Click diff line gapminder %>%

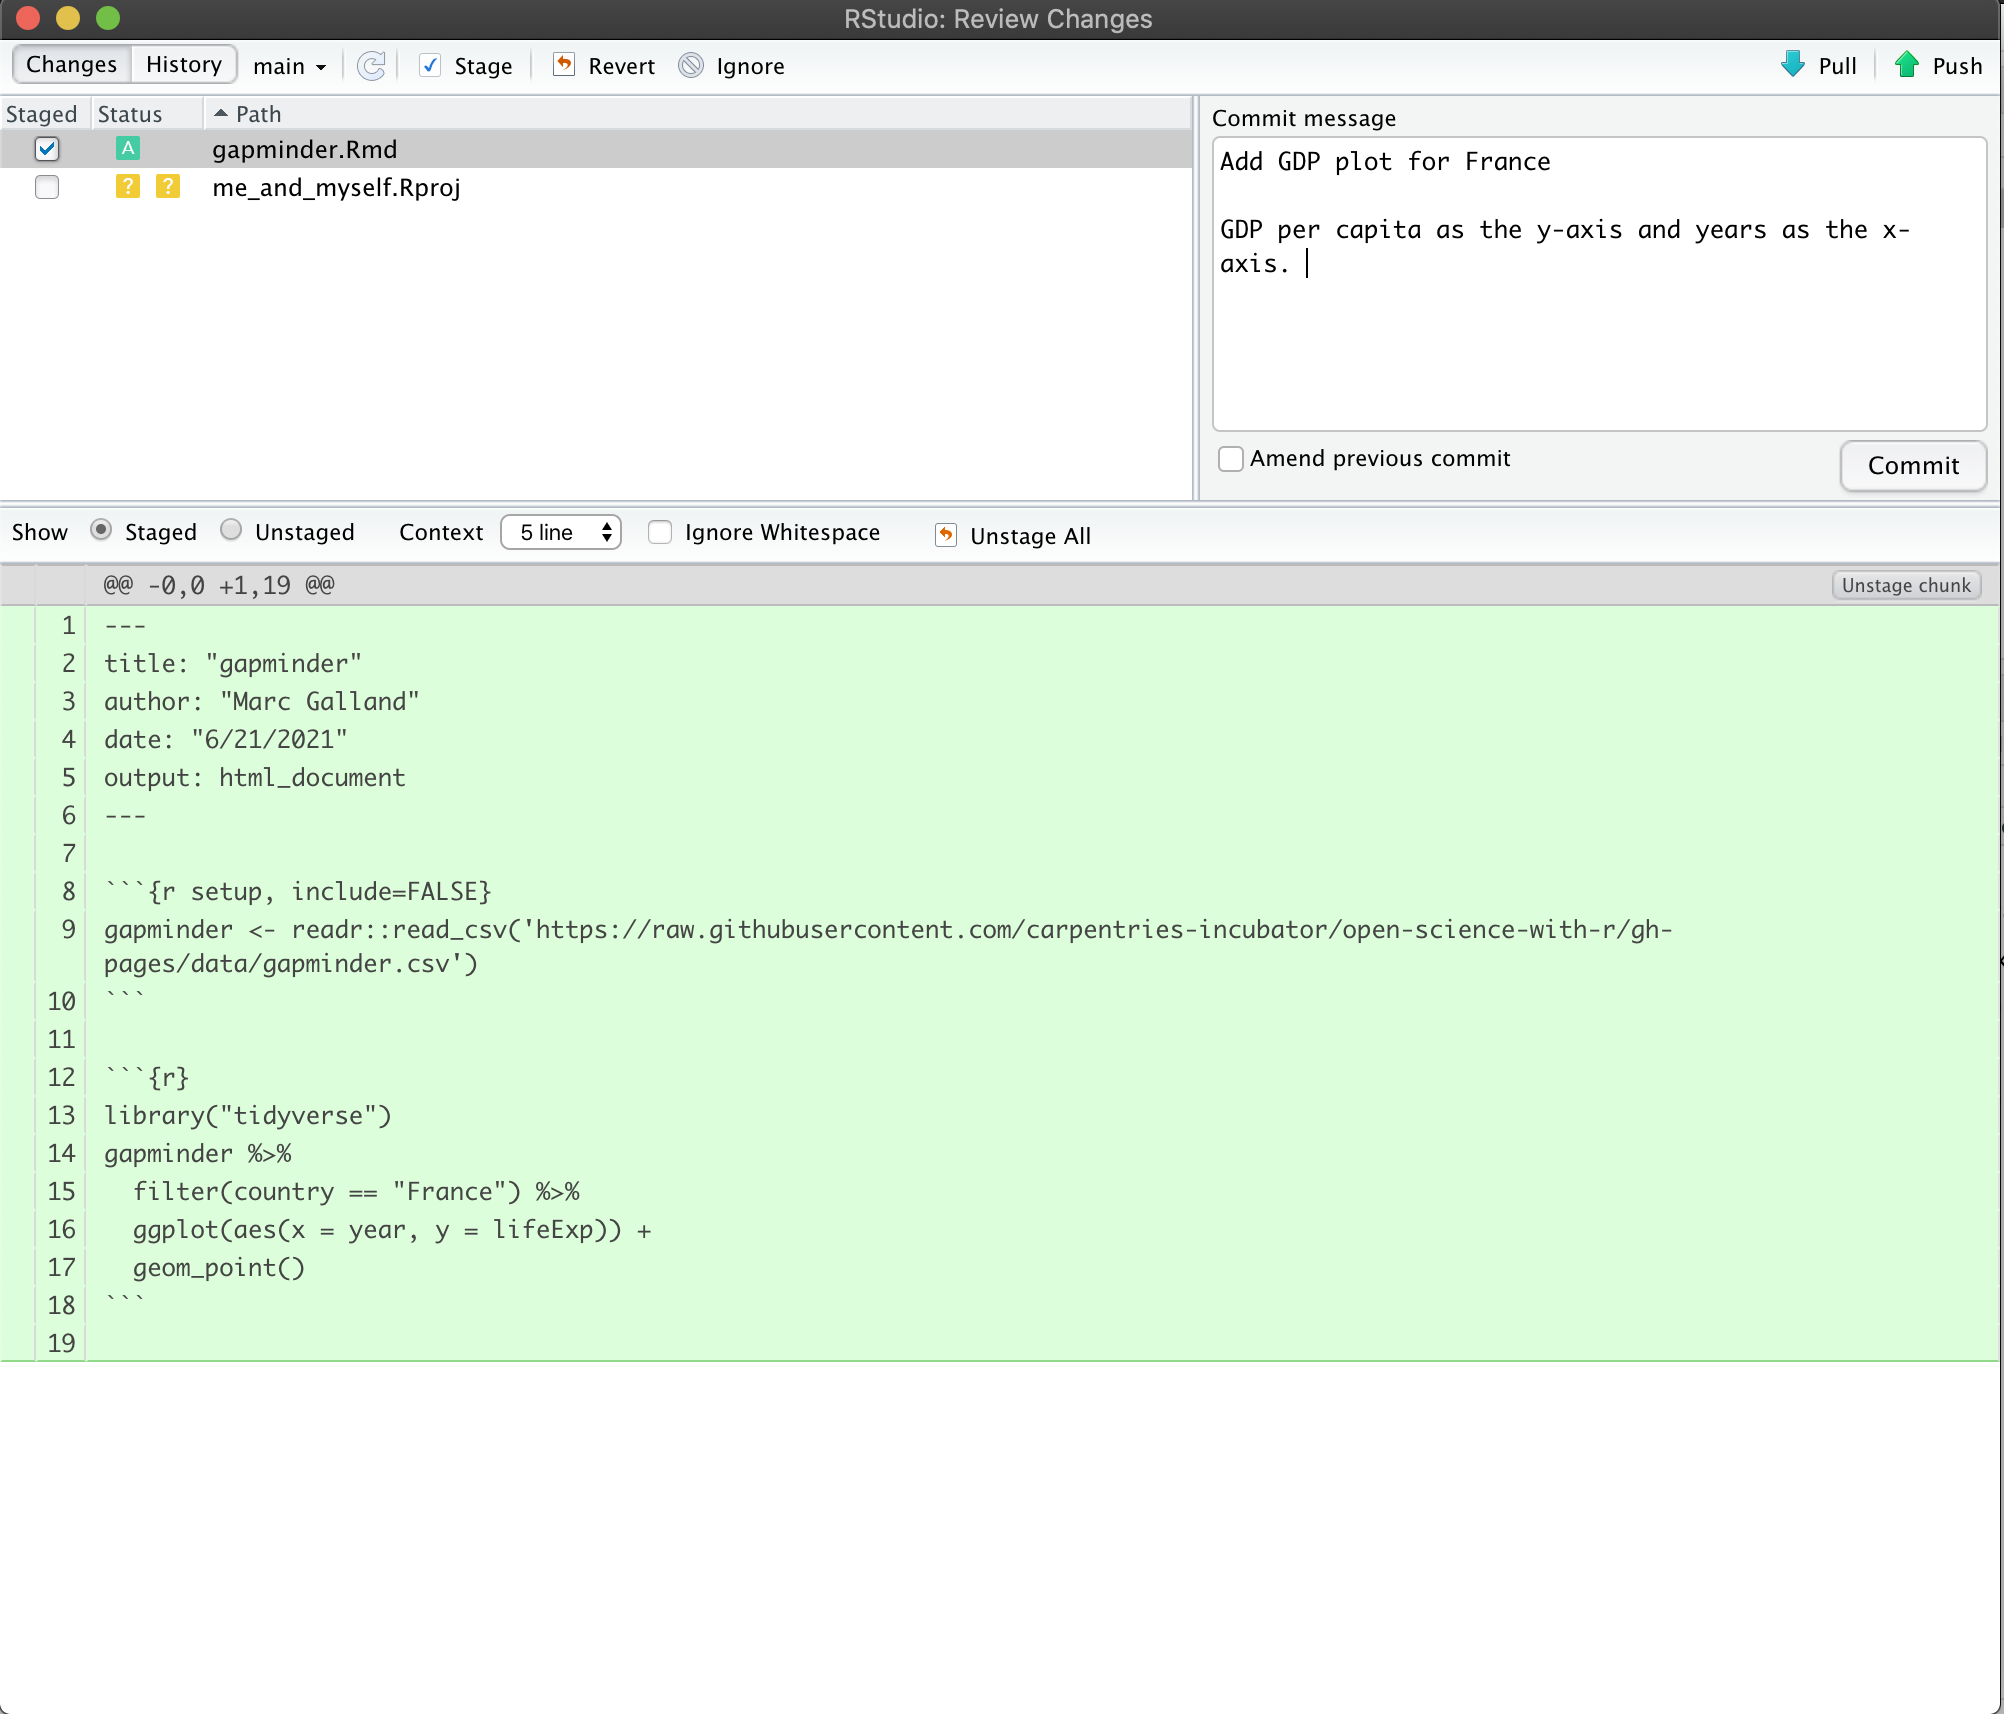pos(198,1153)
